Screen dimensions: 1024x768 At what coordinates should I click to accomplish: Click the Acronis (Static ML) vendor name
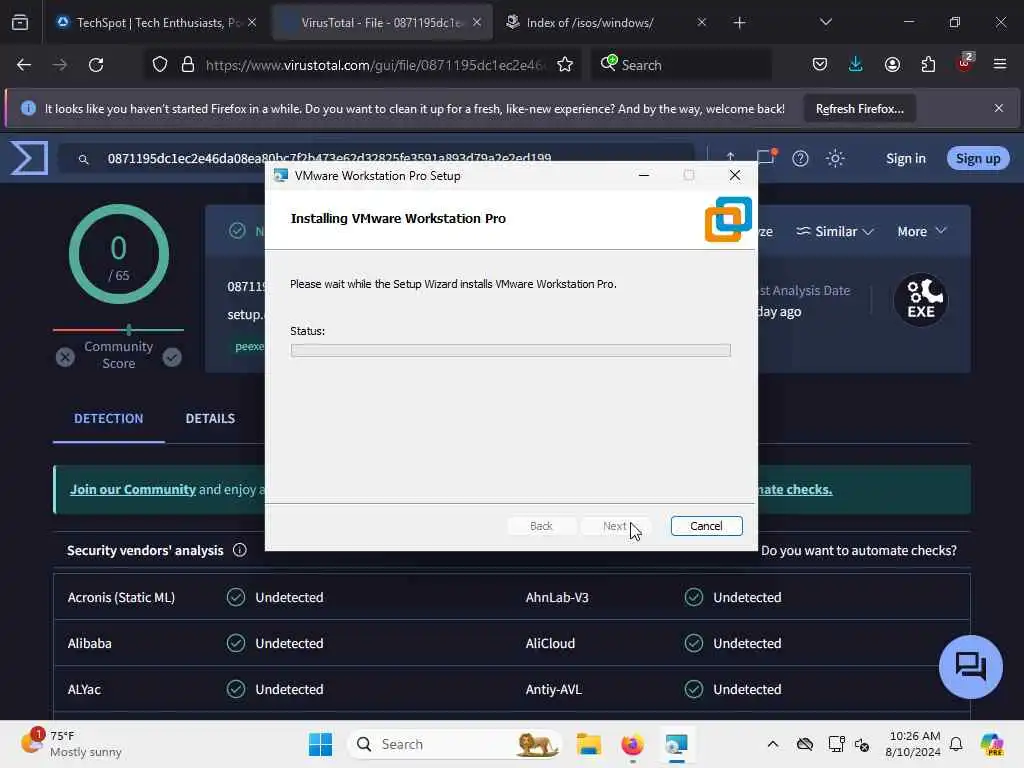tap(121, 598)
